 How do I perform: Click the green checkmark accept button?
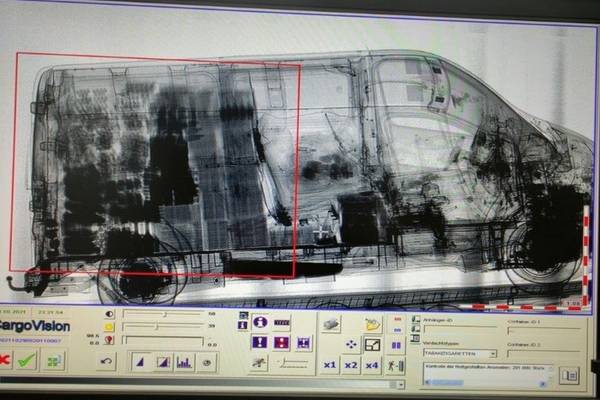26,360
